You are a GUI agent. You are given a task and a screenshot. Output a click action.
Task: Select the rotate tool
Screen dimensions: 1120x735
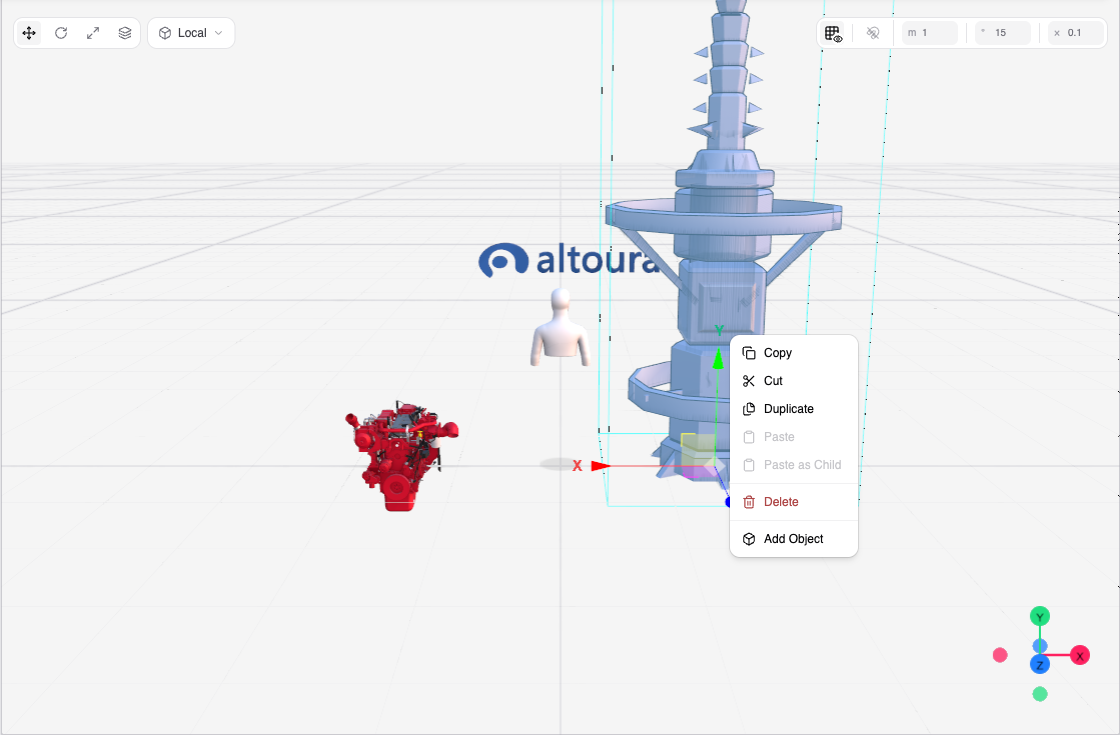pos(61,33)
